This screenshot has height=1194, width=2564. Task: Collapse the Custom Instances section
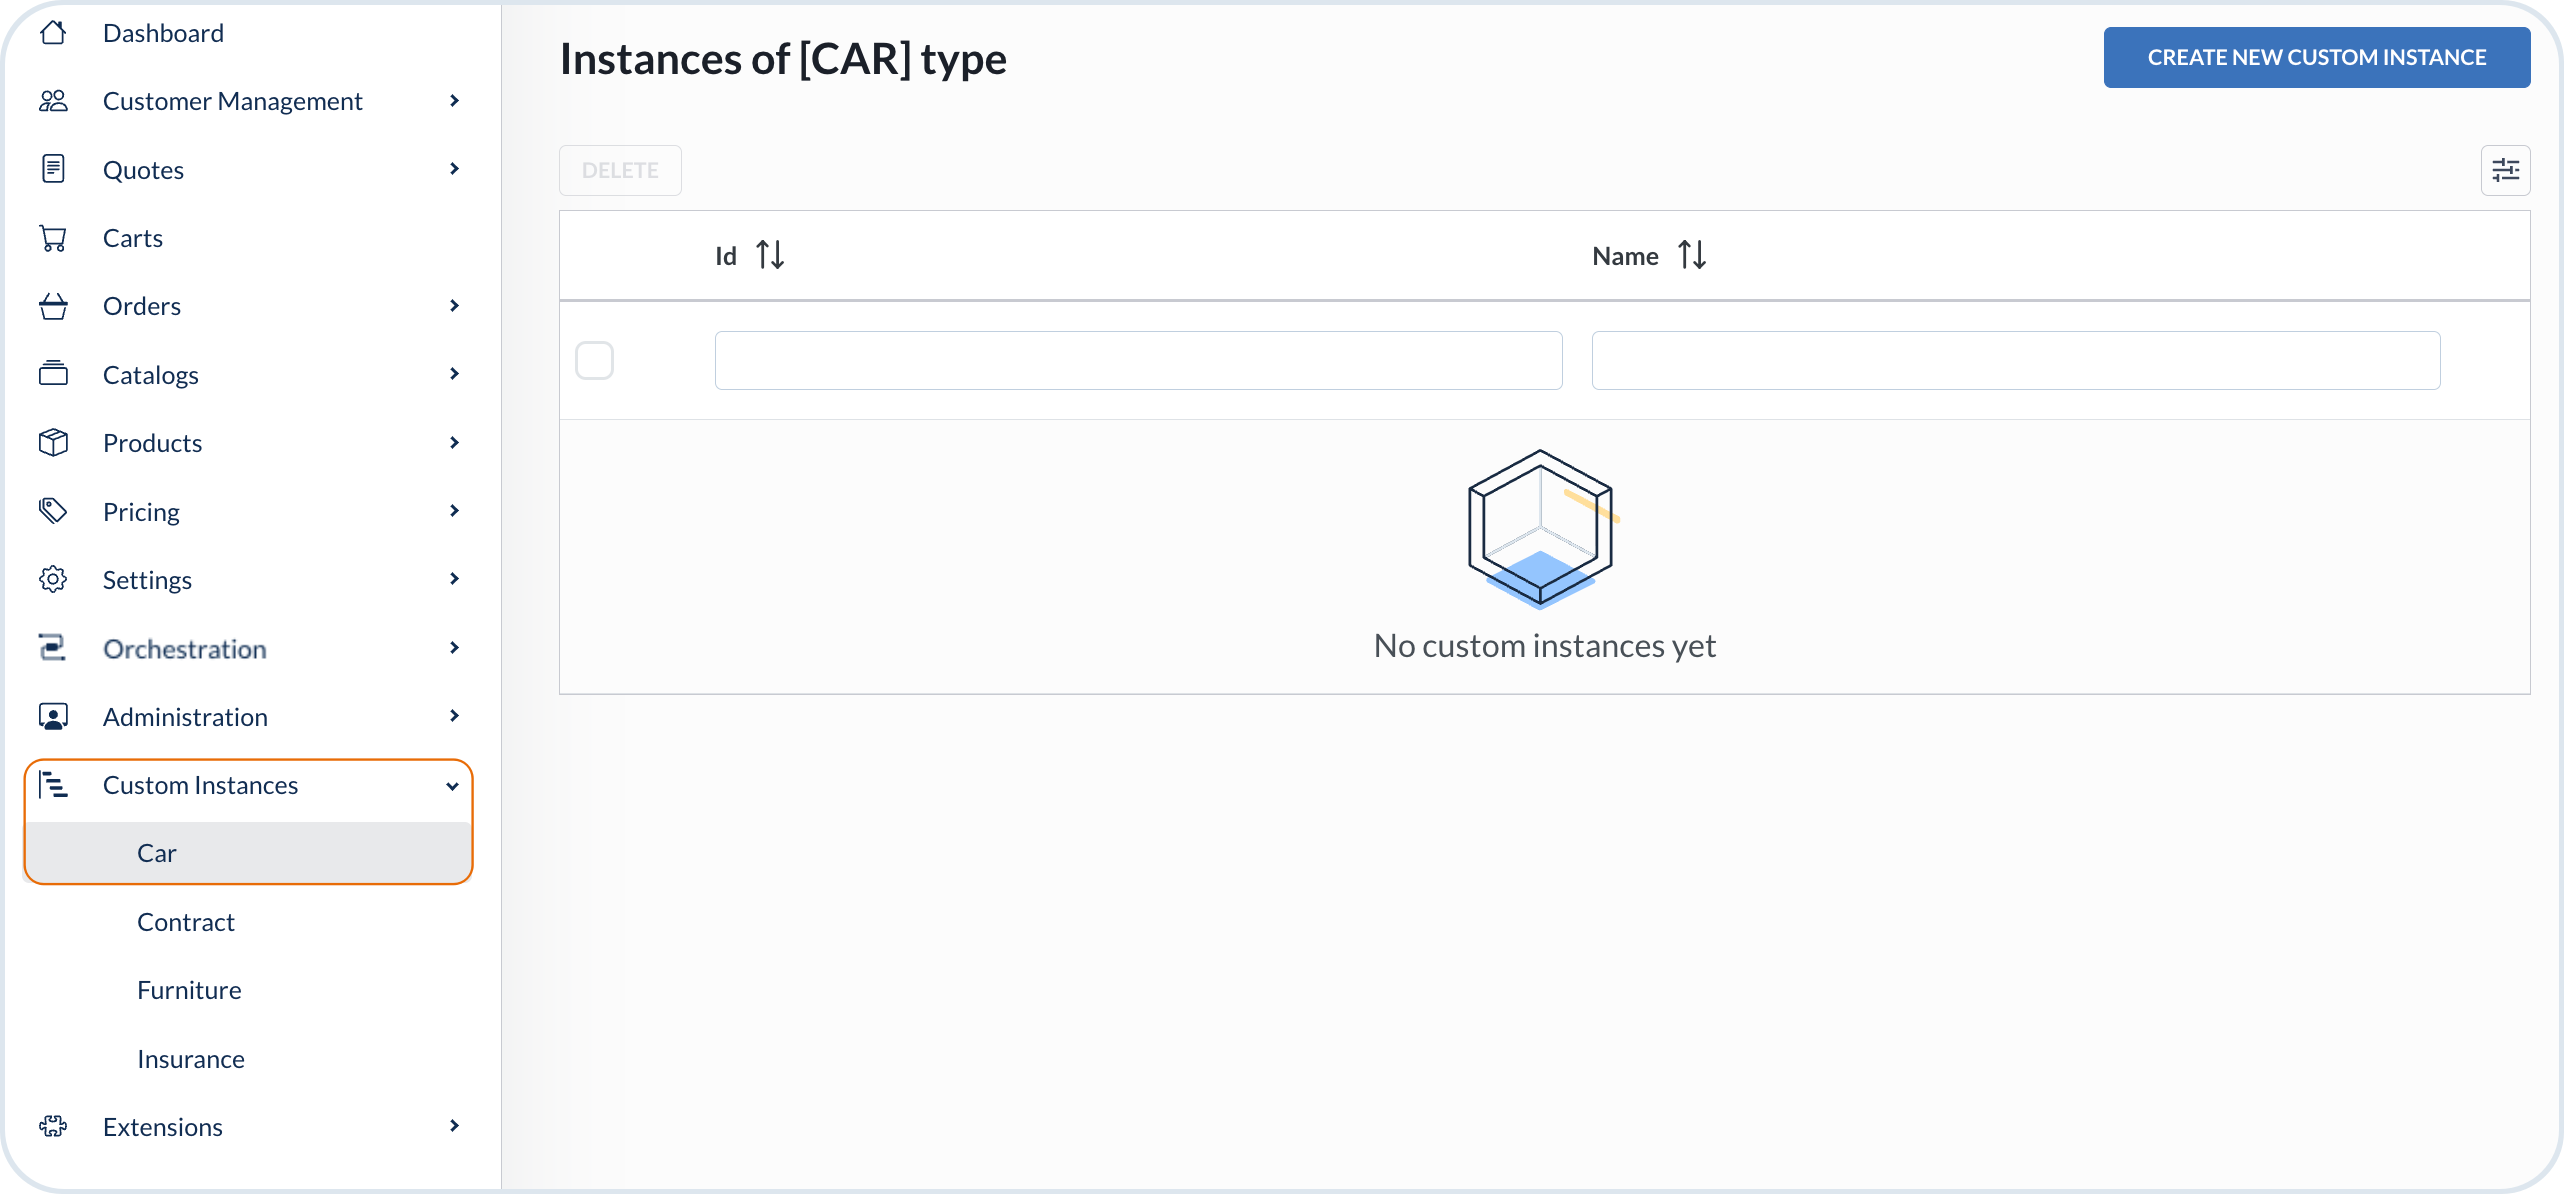(452, 786)
